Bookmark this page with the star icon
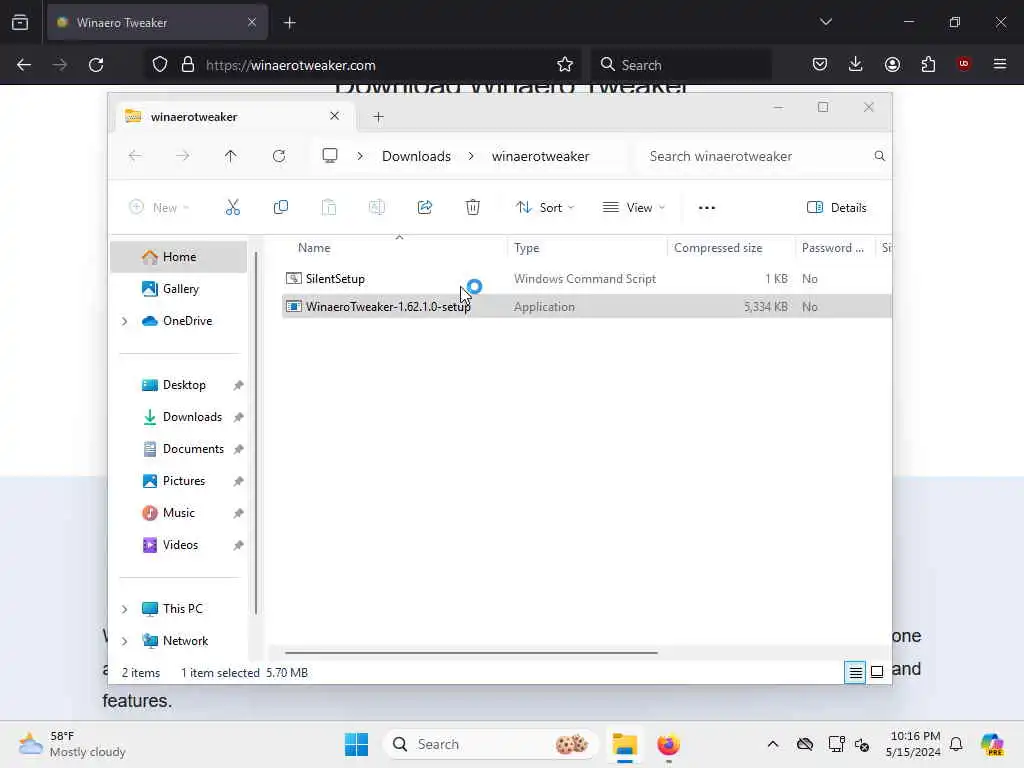Viewport: 1024px width, 768px height. (x=565, y=65)
